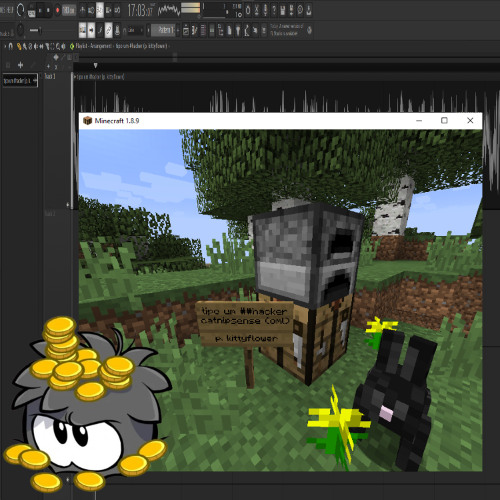The width and height of the screenshot is (500, 500).
Task: Select the playlist zoom magnifier tool
Action: click(x=58, y=46)
